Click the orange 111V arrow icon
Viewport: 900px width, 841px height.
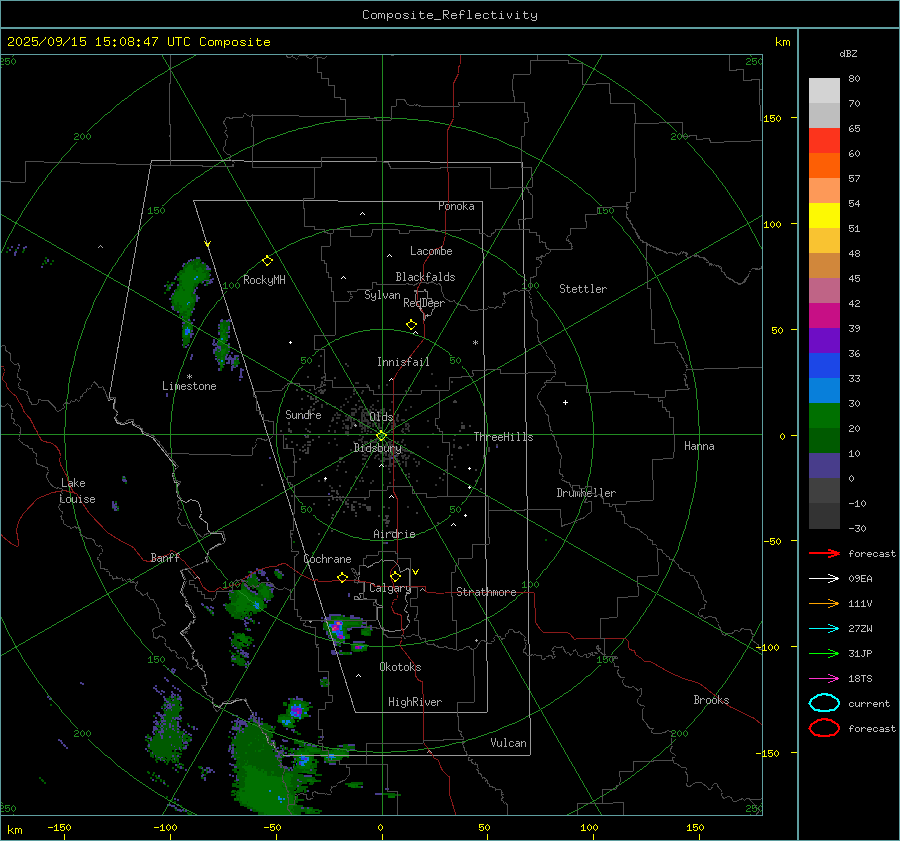824,603
